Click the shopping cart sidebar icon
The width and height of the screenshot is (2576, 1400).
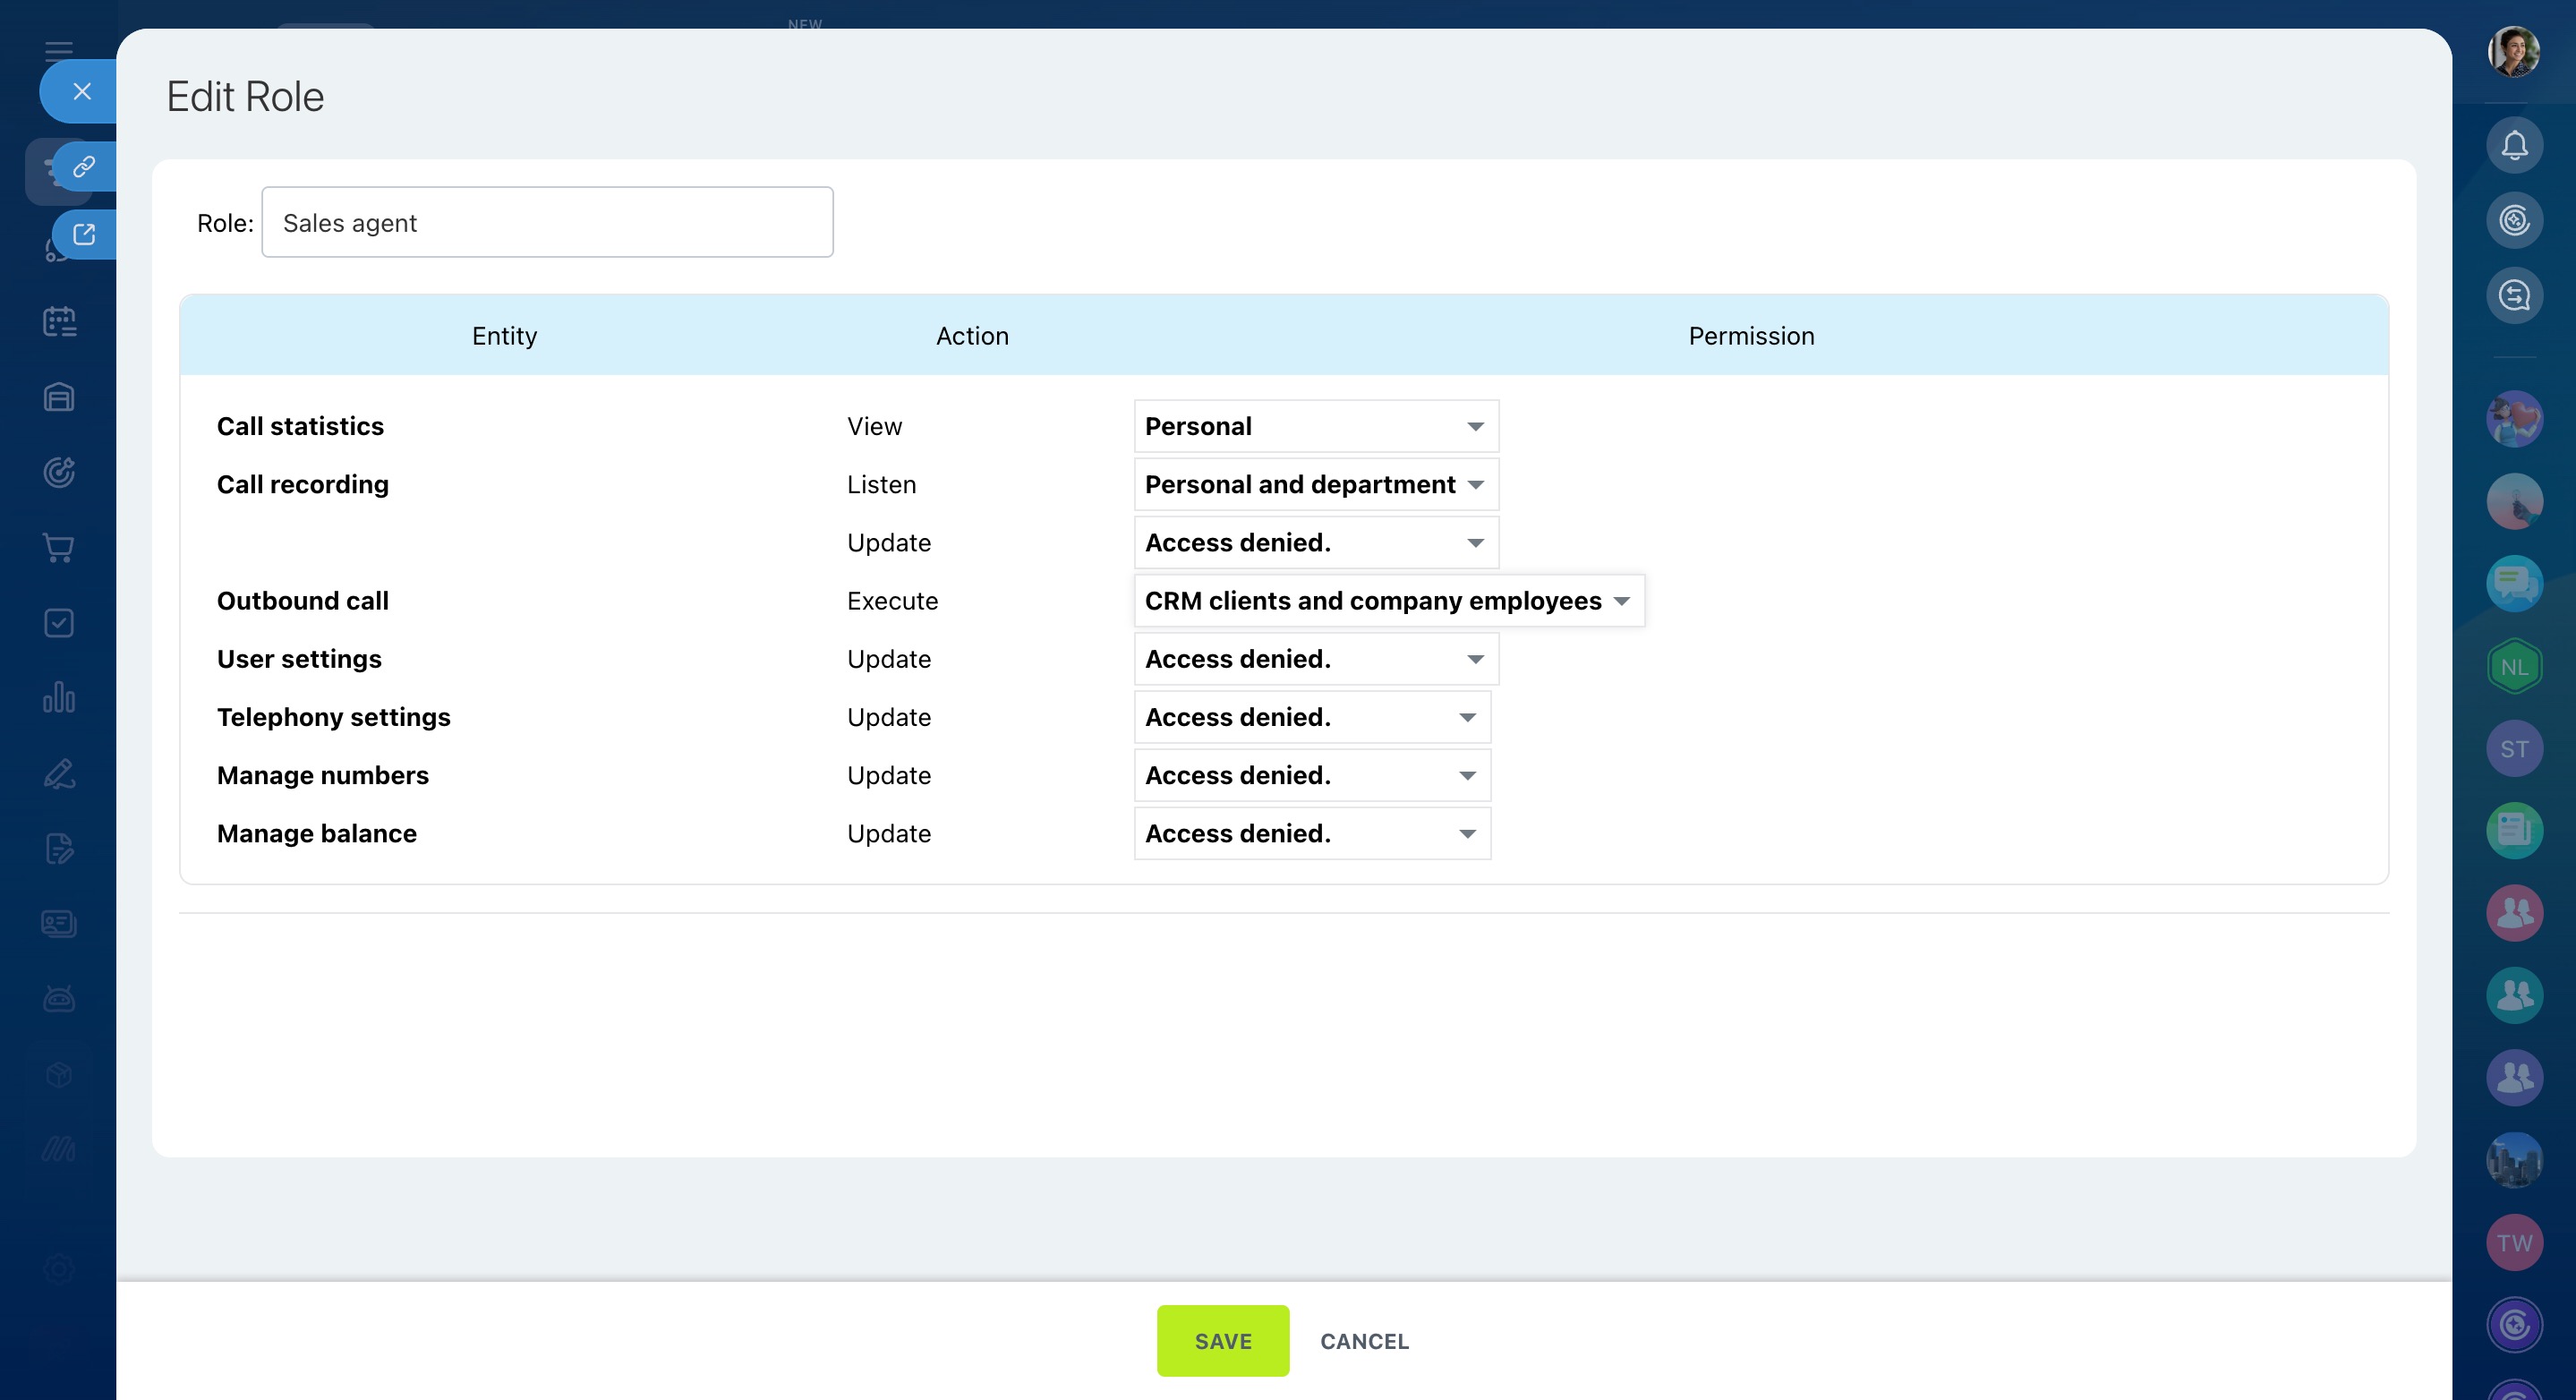59,547
